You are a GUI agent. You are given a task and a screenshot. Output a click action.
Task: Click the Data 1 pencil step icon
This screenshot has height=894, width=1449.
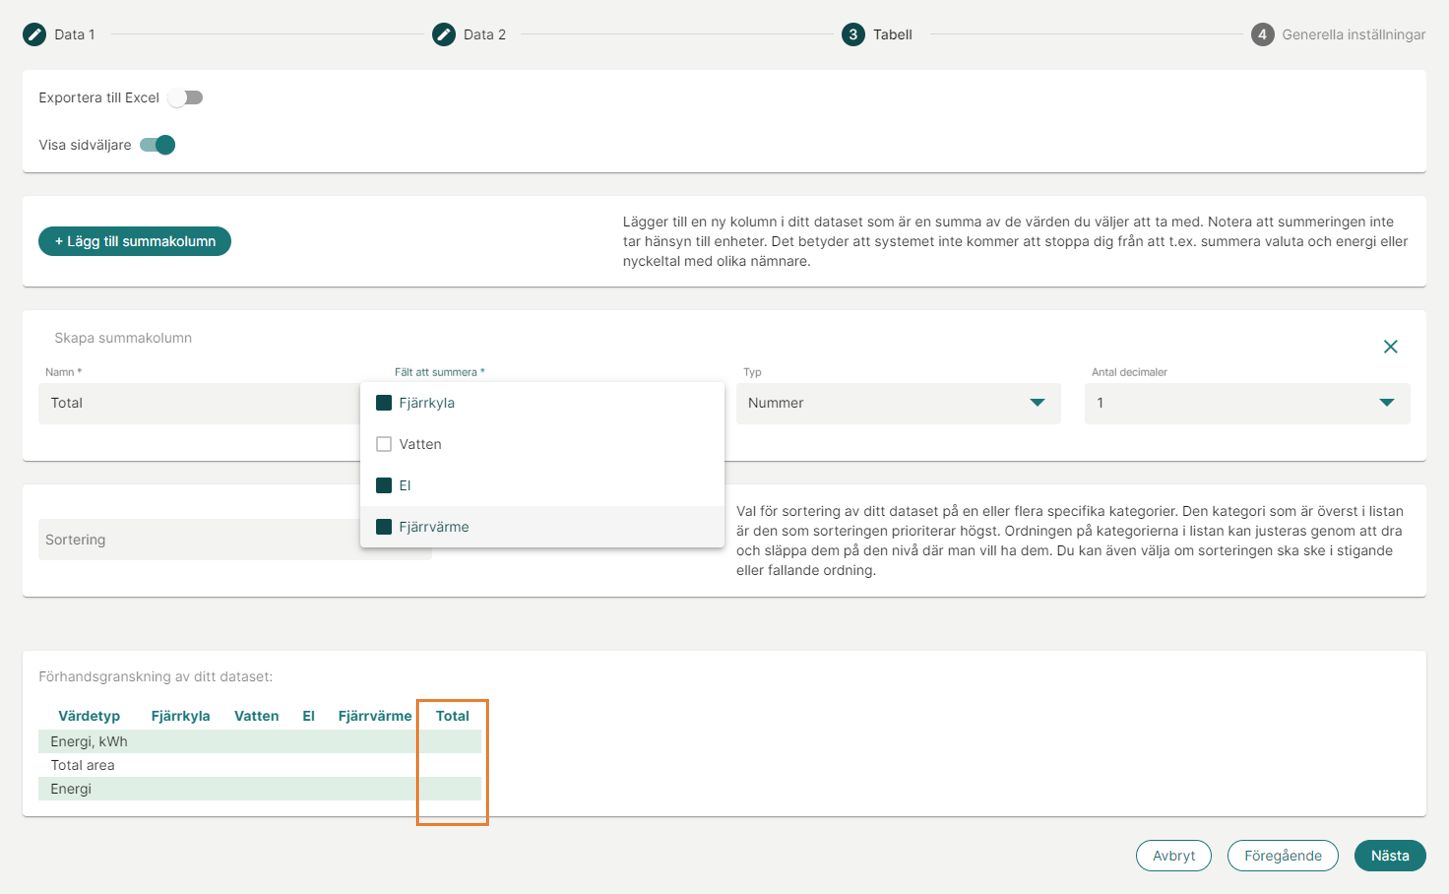coord(34,34)
